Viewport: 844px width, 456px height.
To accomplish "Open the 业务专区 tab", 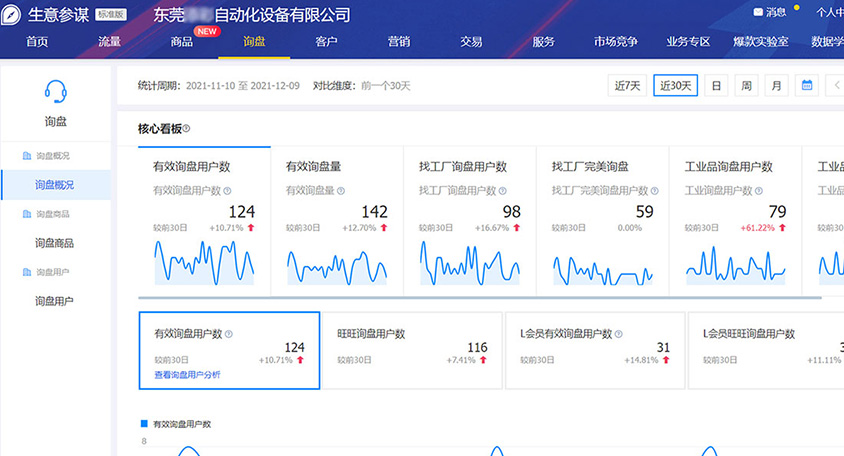I will coord(688,41).
